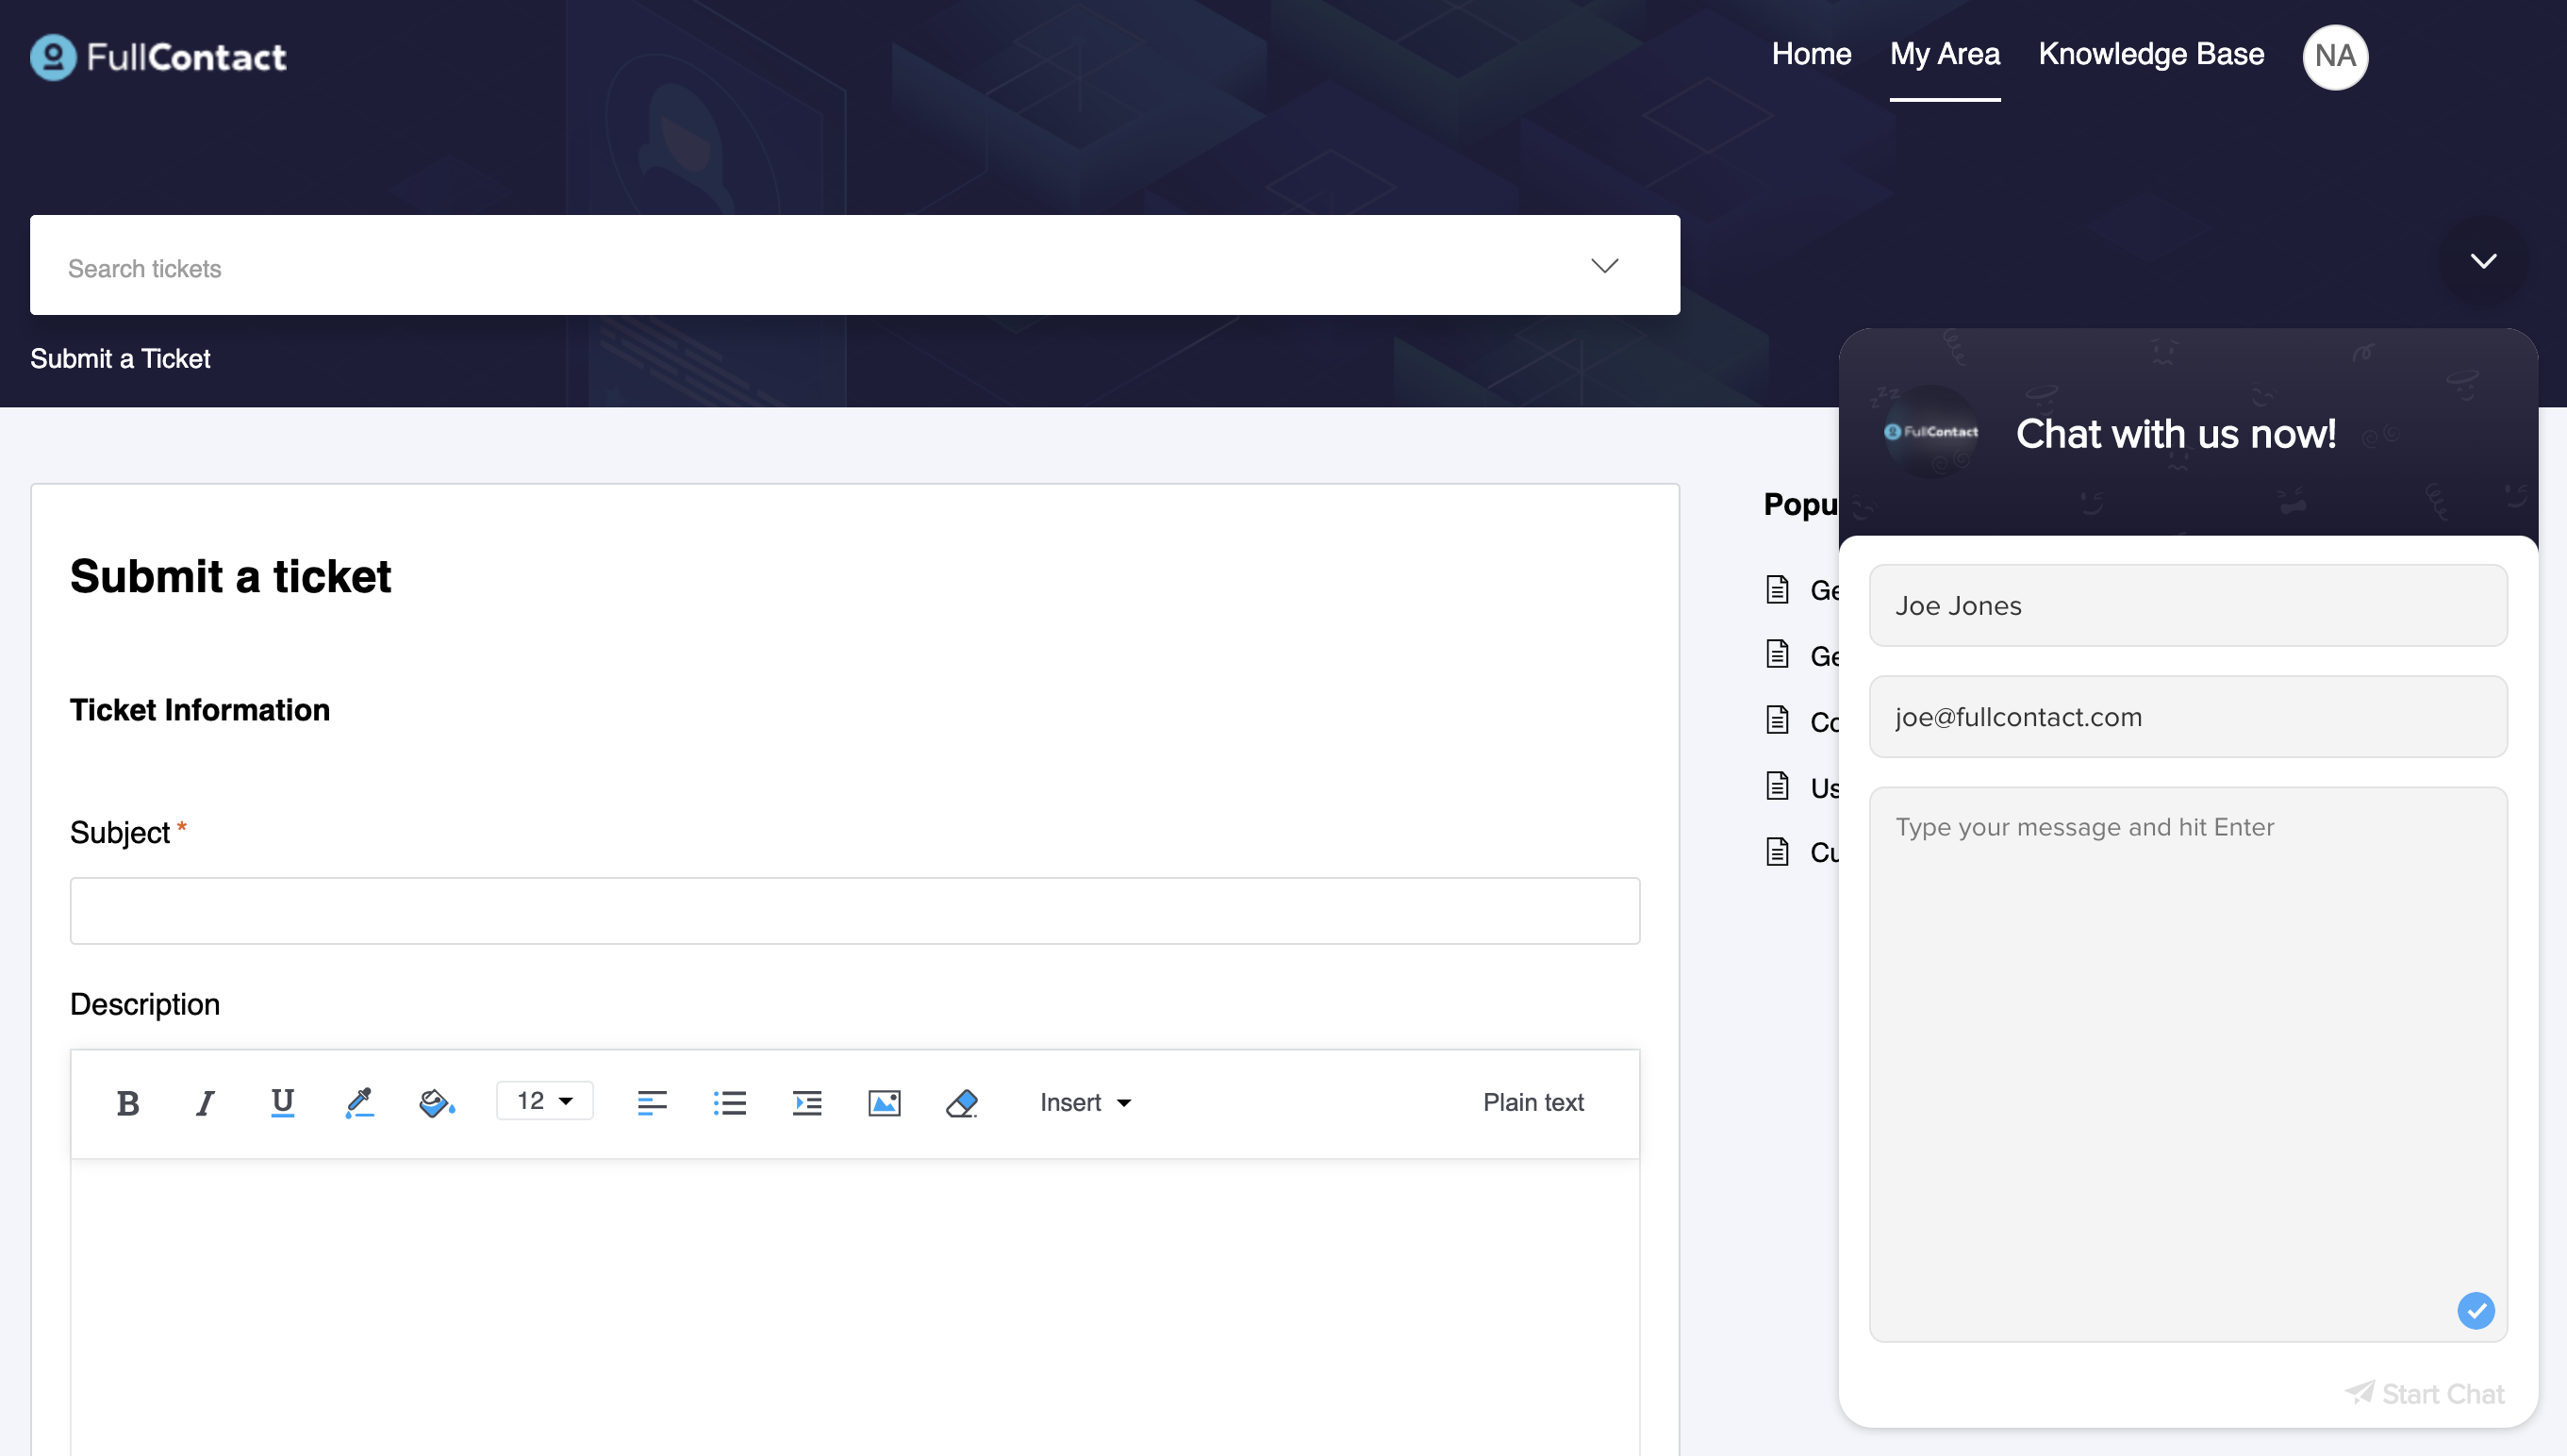Open the NA user avatar menu

pos(2334,56)
